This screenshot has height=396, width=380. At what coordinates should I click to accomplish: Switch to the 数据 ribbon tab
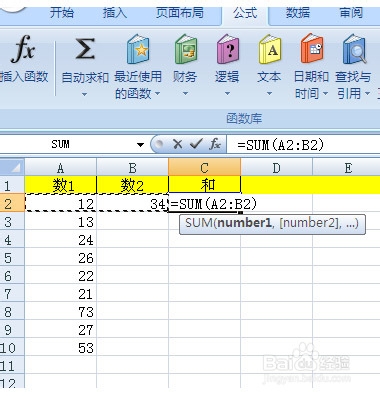pyautogui.click(x=298, y=13)
